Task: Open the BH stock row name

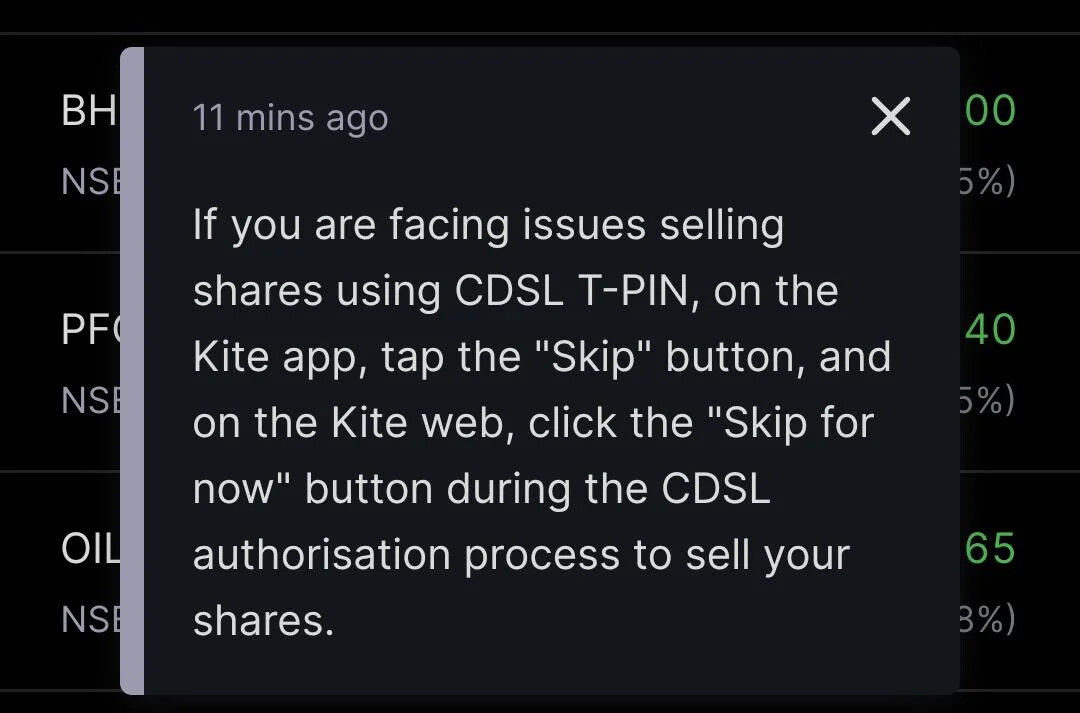Action: point(90,110)
